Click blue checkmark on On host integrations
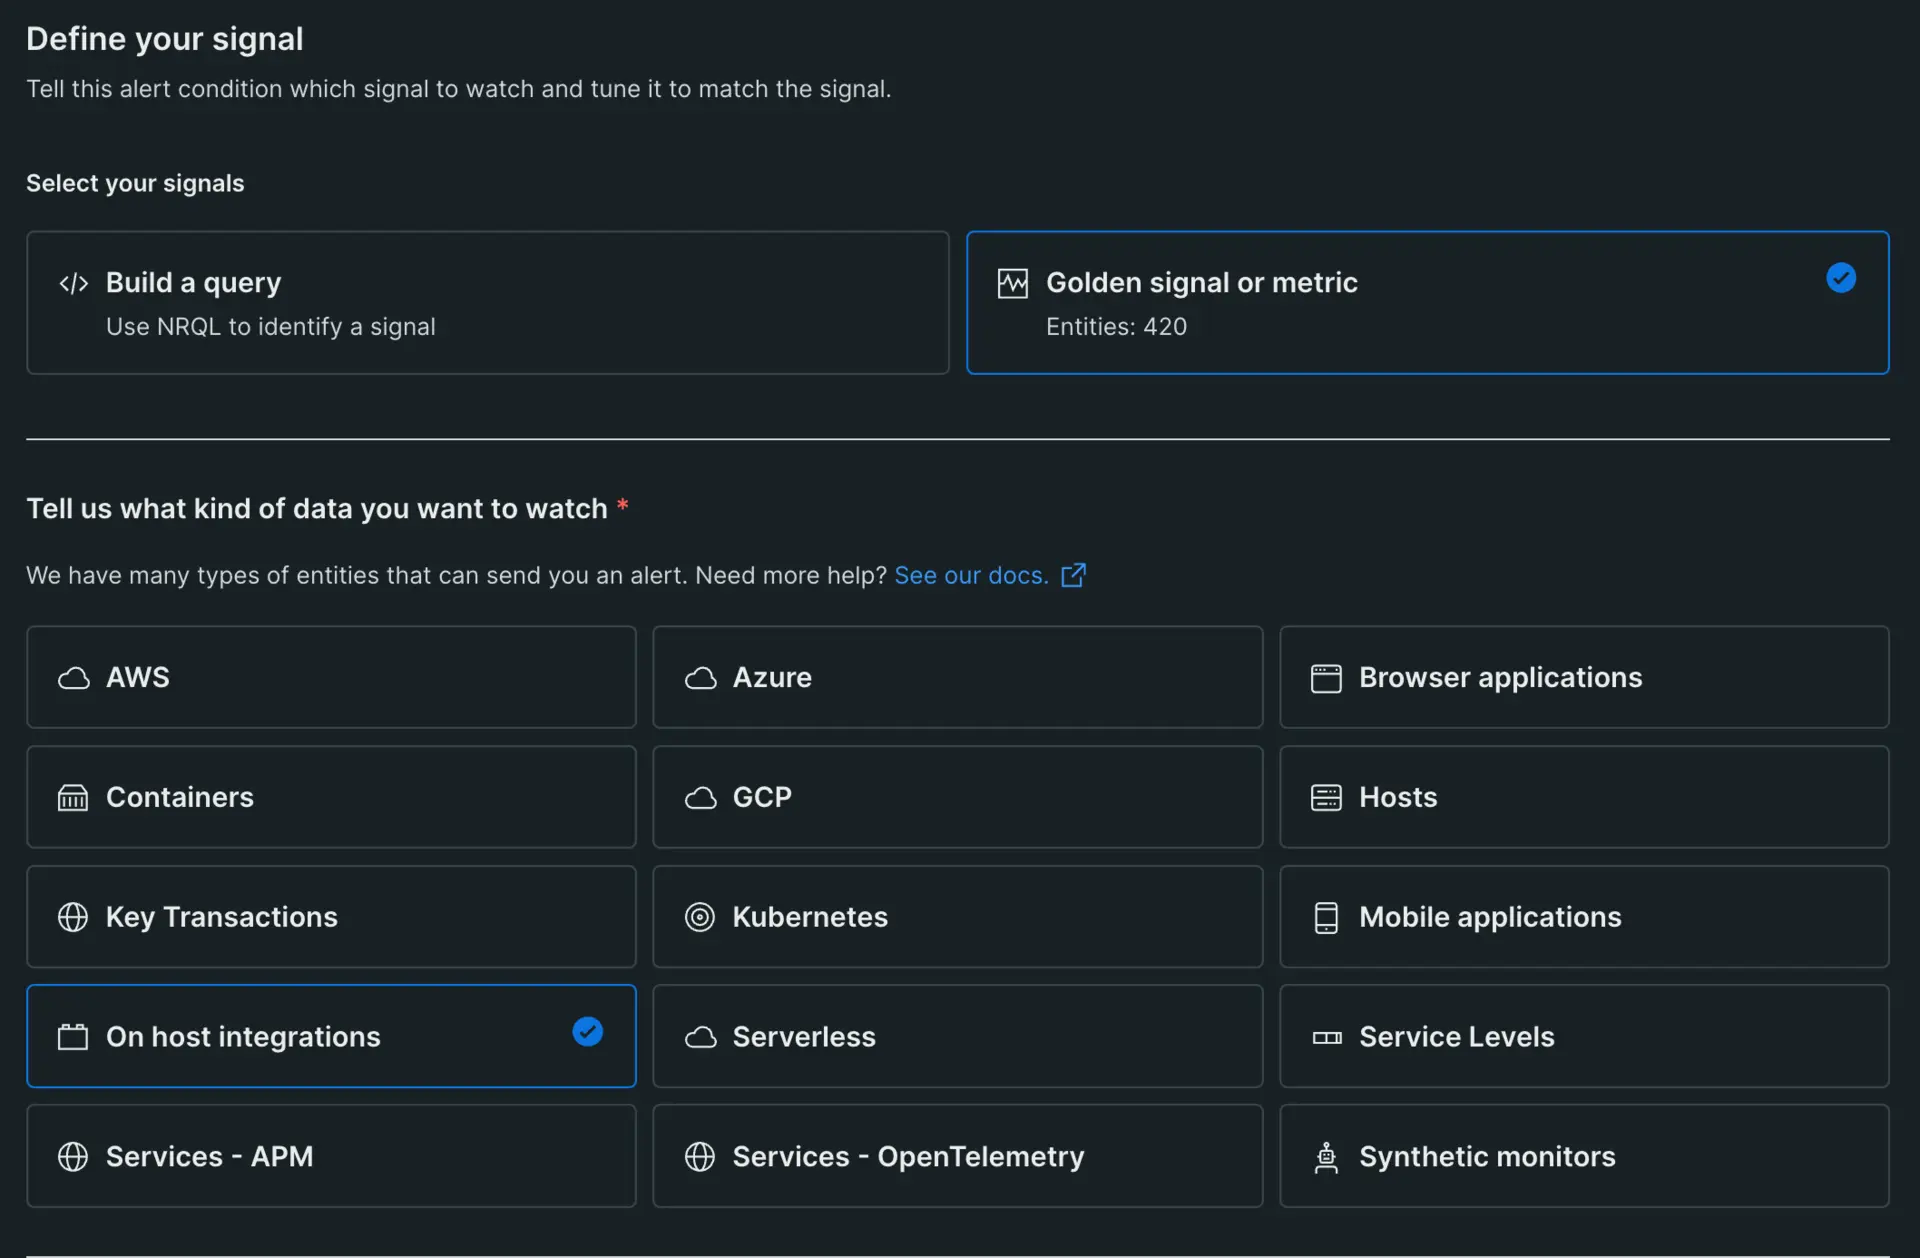1920x1258 pixels. pyautogui.click(x=588, y=1031)
